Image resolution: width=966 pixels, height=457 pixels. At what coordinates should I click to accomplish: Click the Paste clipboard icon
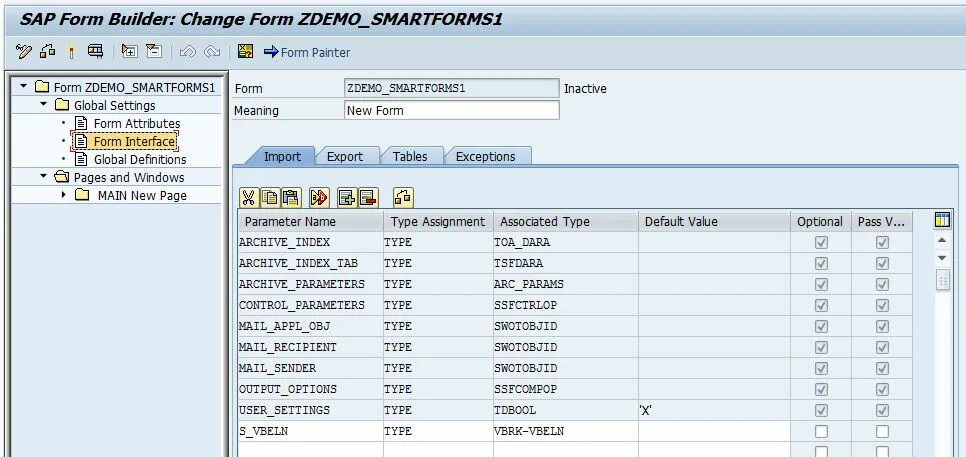[290, 198]
